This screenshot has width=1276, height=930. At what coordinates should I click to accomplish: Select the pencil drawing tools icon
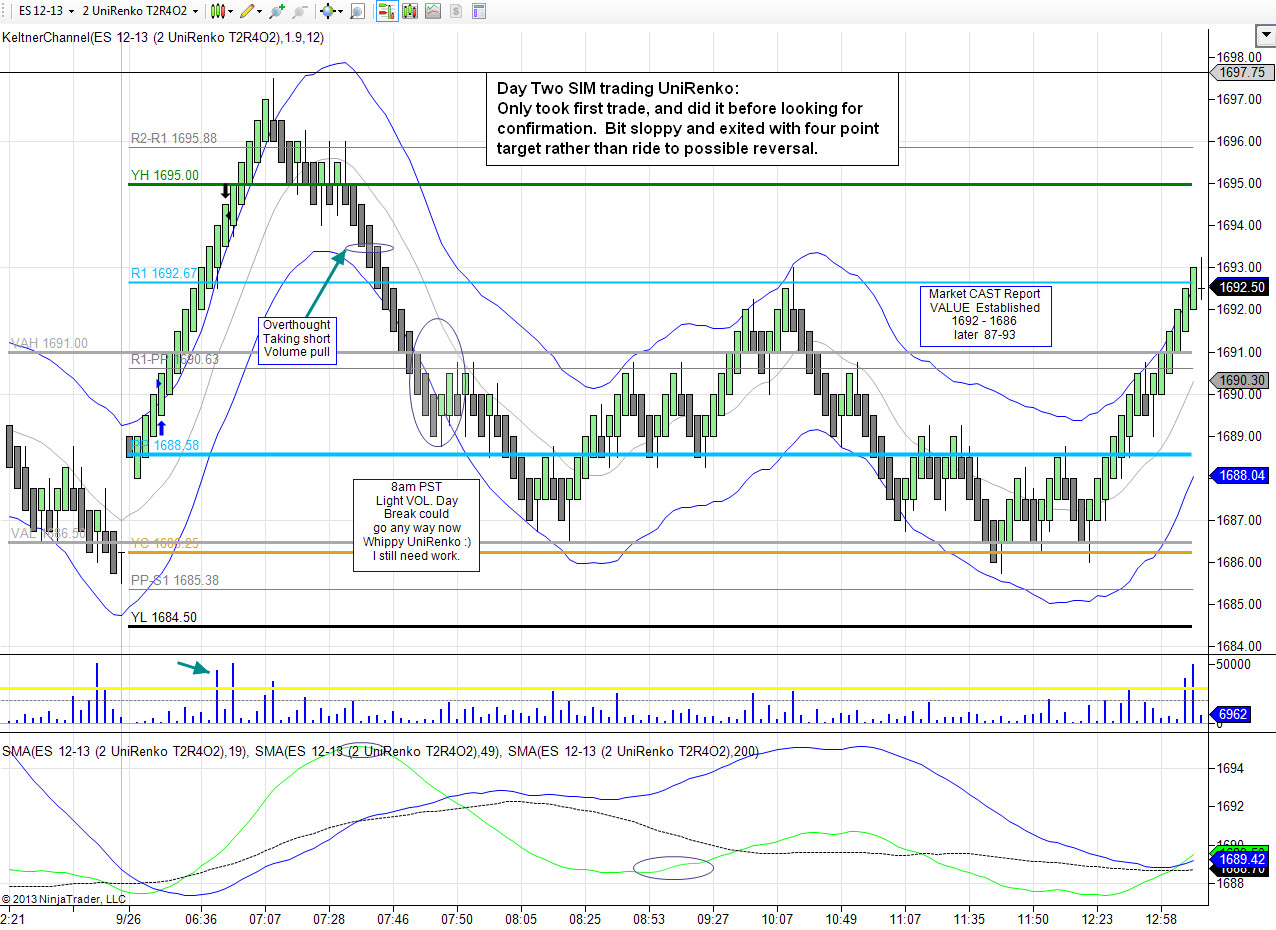pos(246,11)
